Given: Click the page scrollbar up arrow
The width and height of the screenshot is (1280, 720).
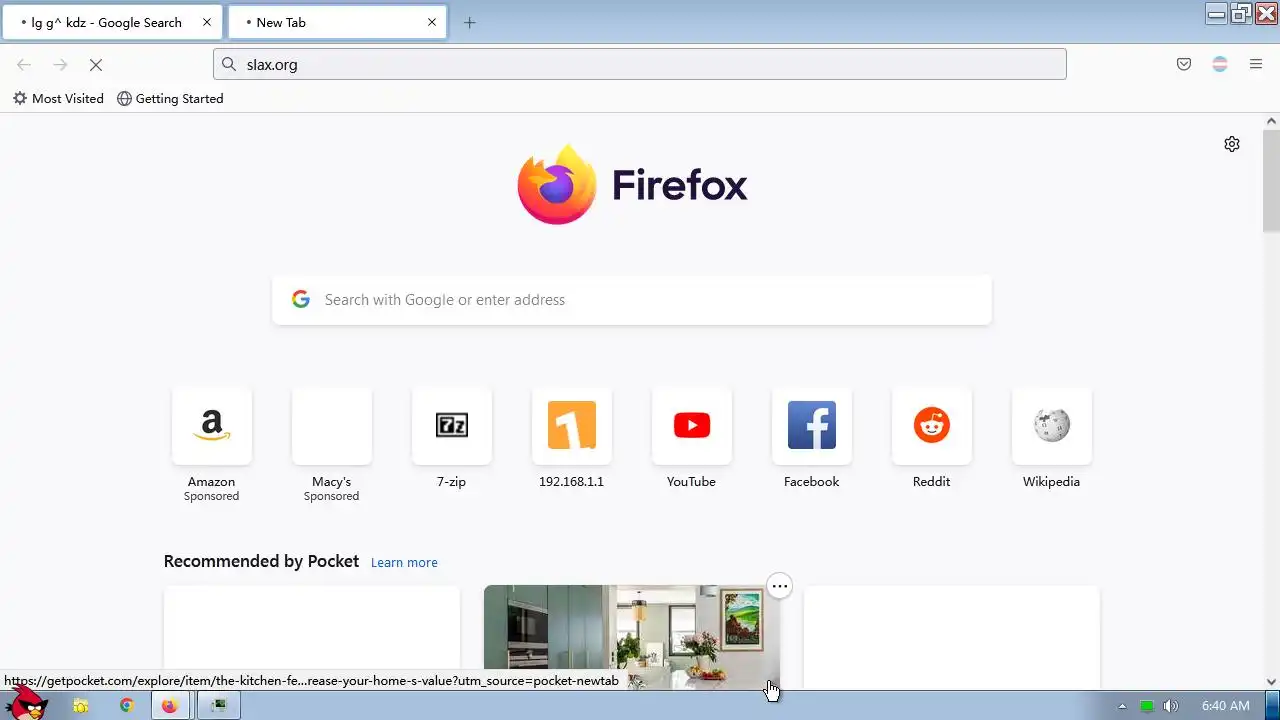Looking at the screenshot, I should (x=1271, y=121).
